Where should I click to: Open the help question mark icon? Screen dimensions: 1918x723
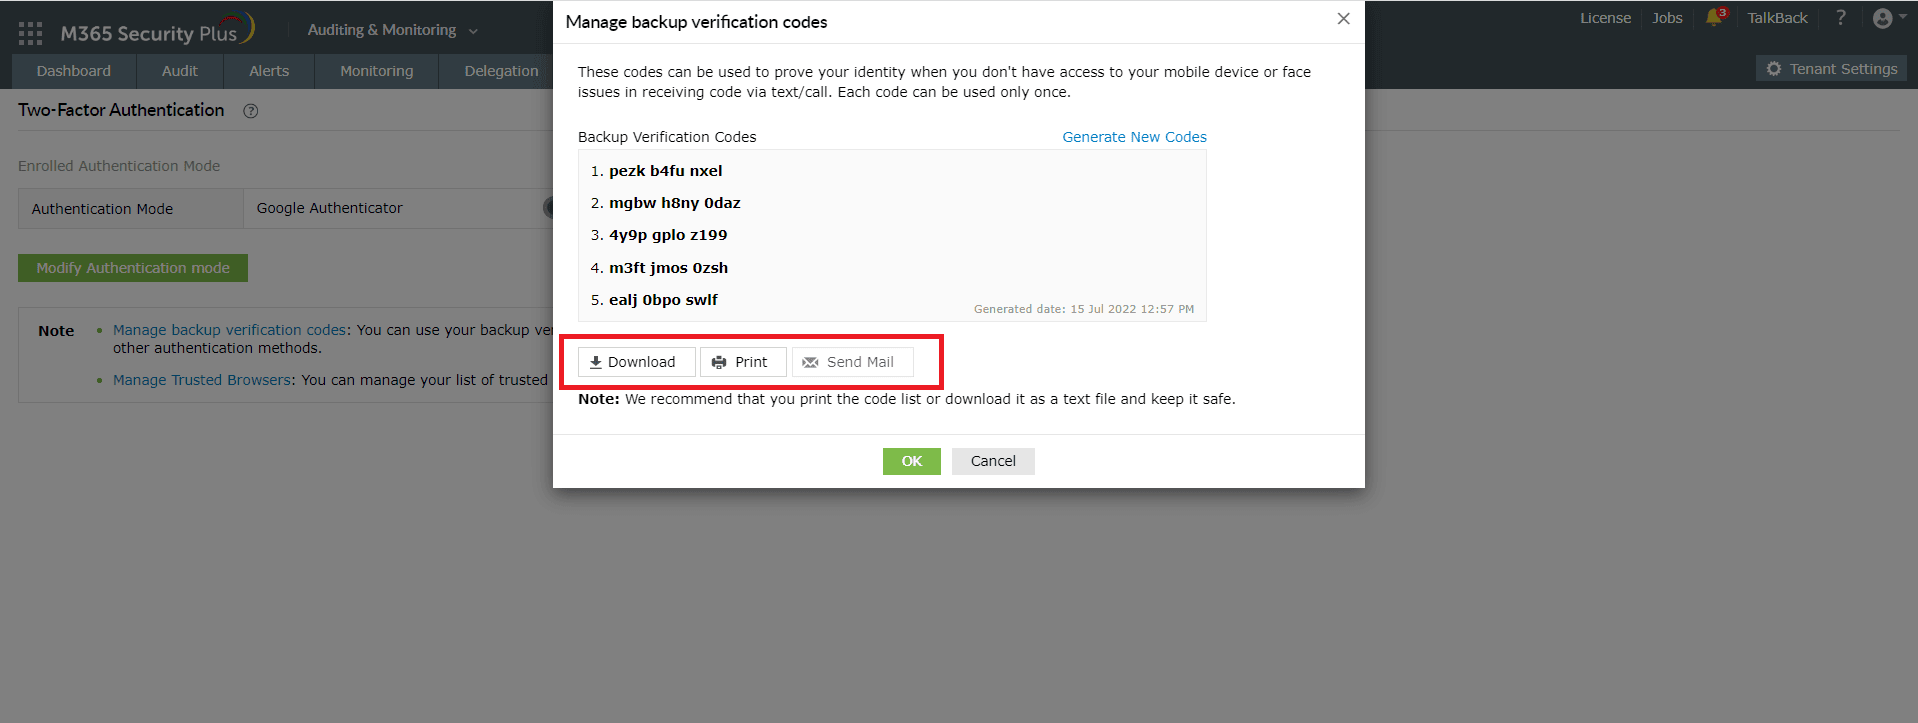pos(1841,18)
